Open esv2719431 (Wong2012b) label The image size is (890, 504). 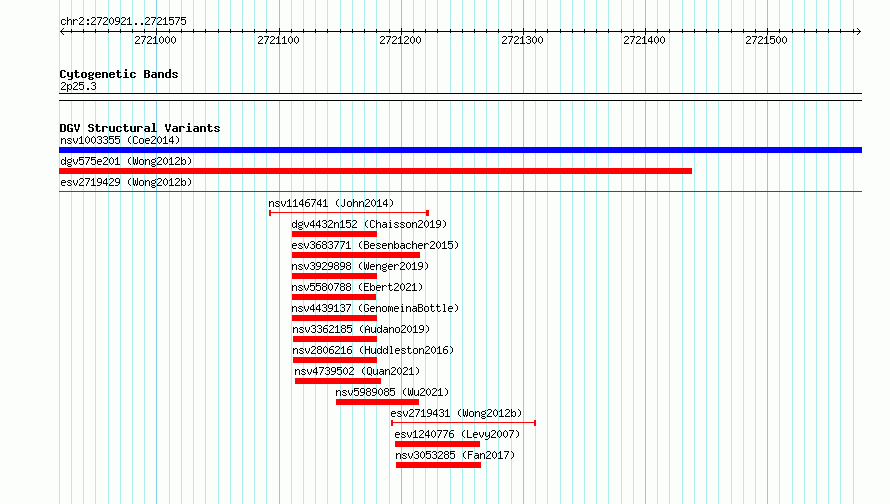tap(456, 413)
